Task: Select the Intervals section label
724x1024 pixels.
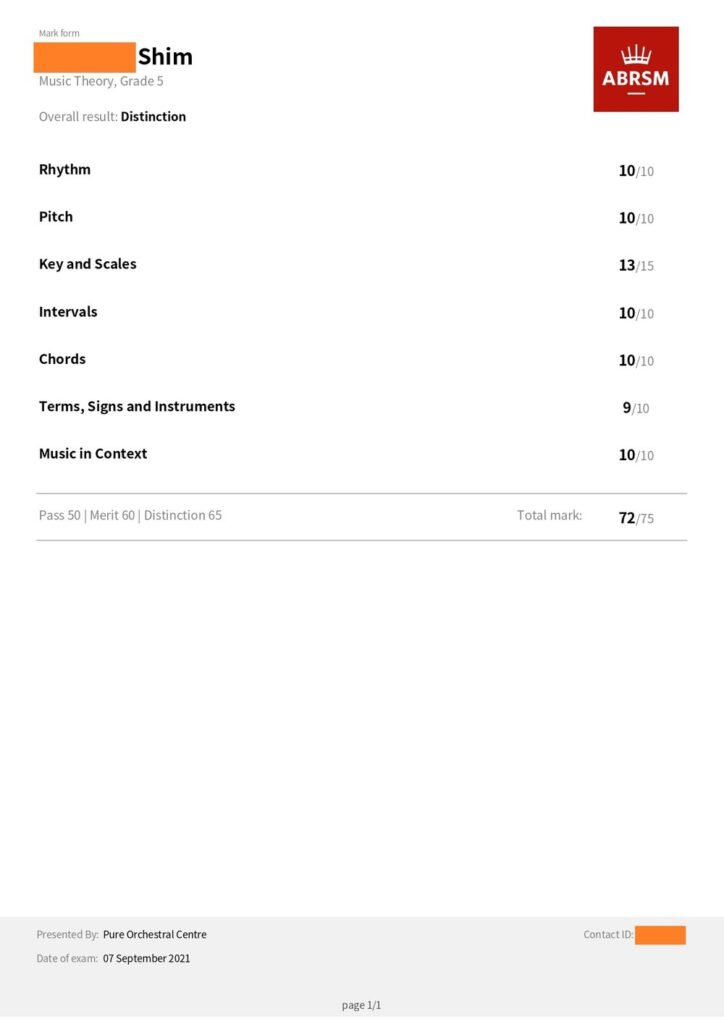Action: 68,312
